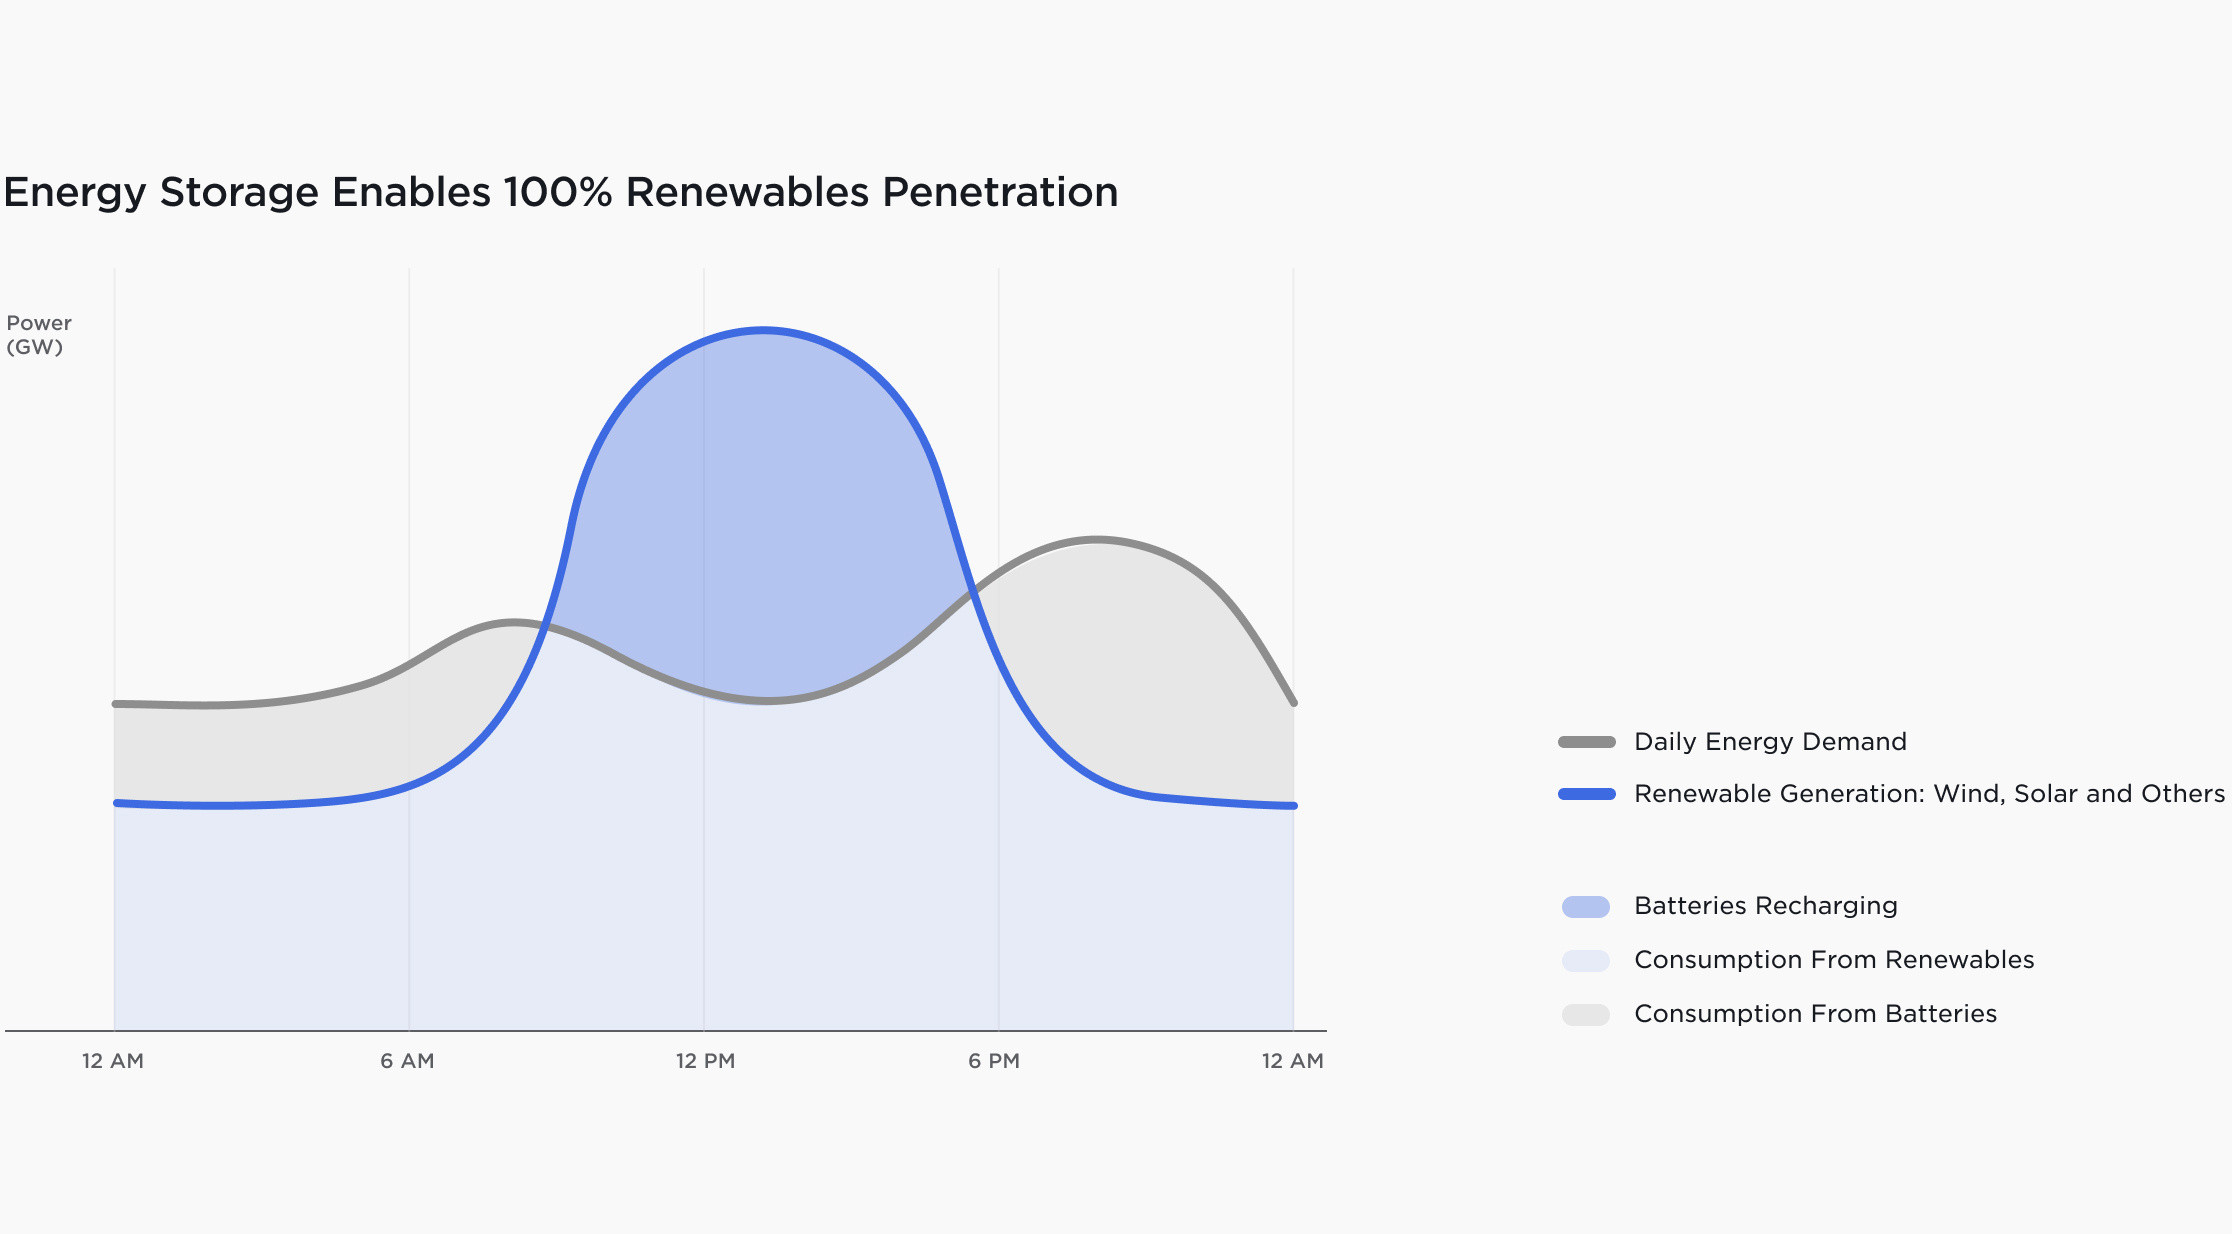Screen dimensions: 2233x1234
Task: Click the Batteries Recharging legend swatch
Action: click(1586, 907)
